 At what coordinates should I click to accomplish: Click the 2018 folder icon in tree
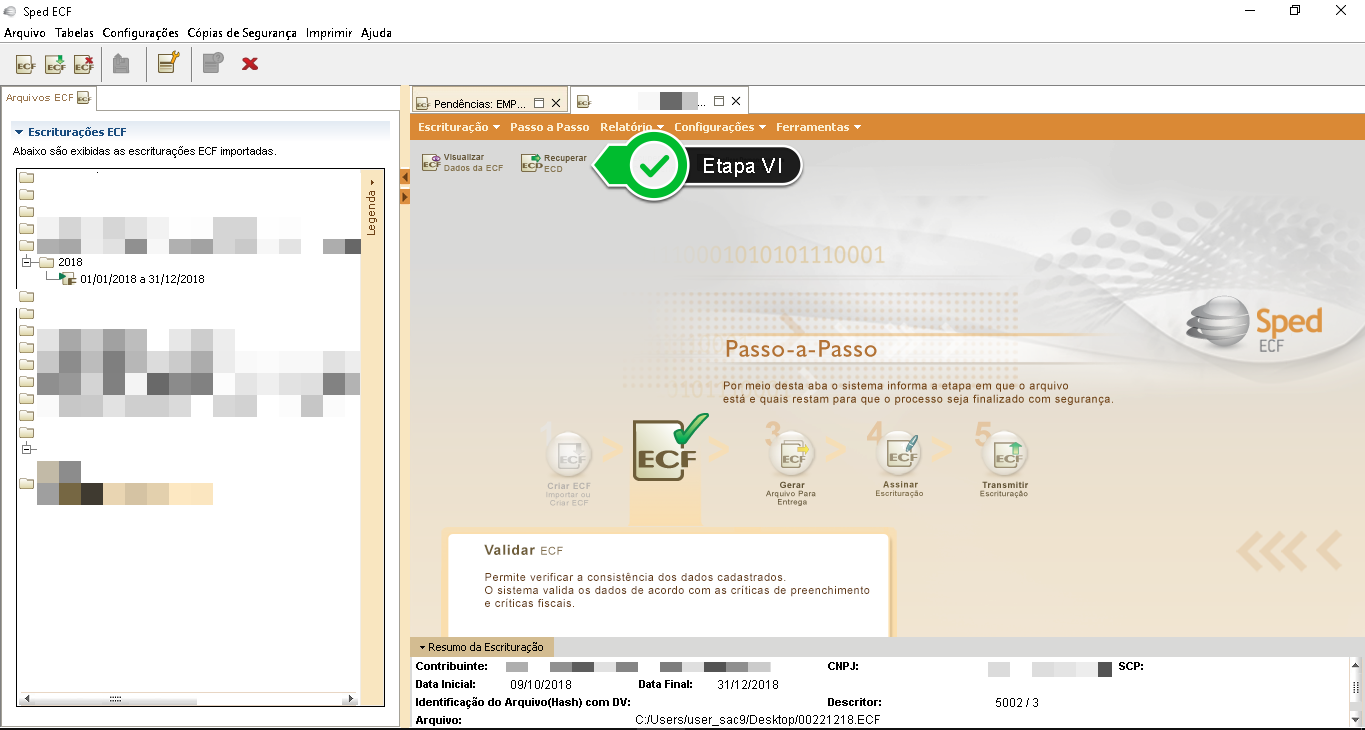(x=46, y=262)
